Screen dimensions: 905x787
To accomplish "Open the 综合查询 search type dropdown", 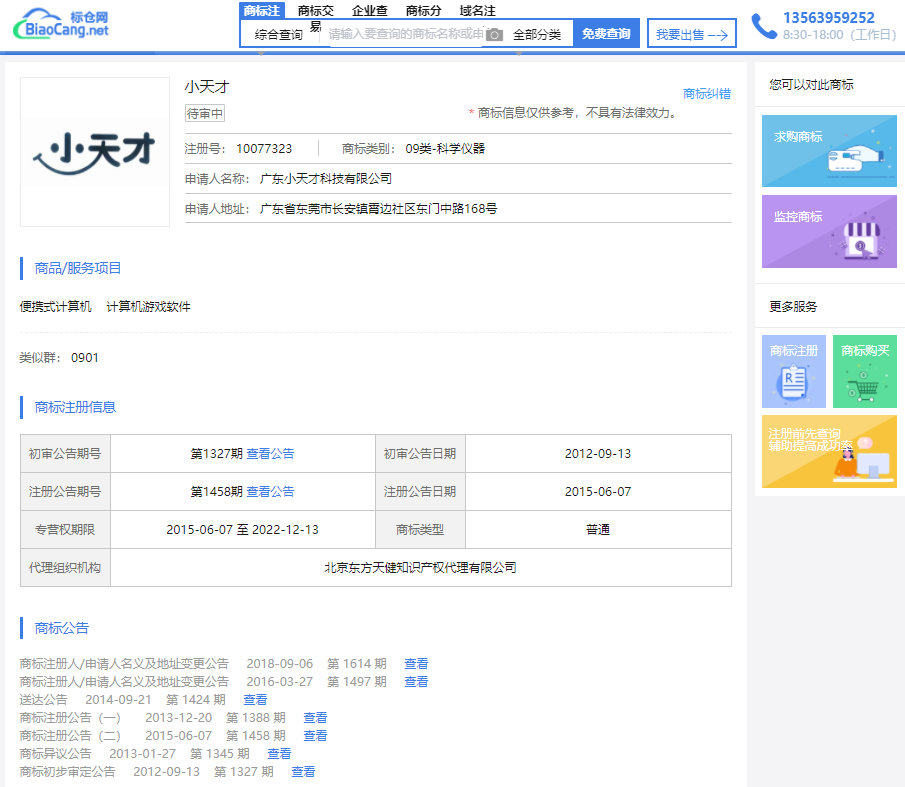I will click(279, 35).
